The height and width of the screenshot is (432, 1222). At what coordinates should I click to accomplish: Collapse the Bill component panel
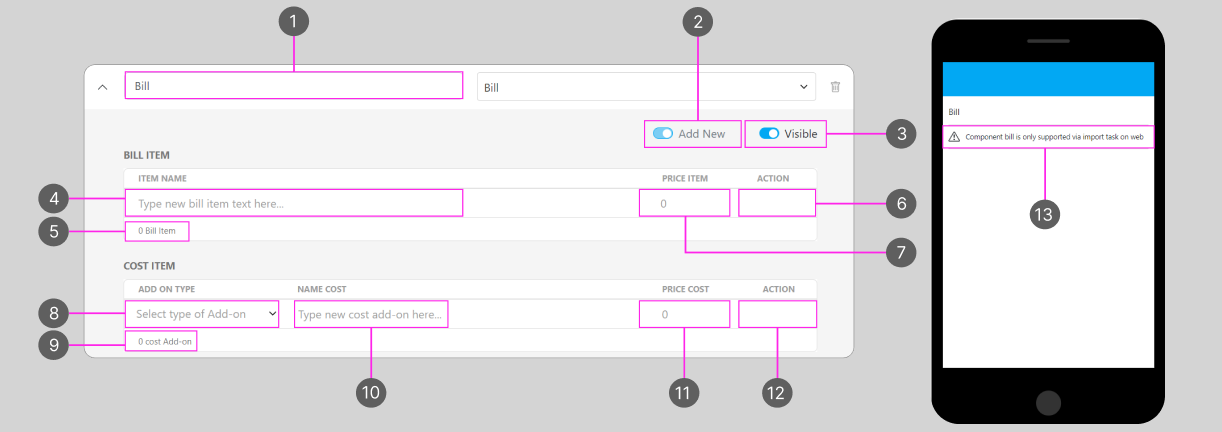coord(102,87)
